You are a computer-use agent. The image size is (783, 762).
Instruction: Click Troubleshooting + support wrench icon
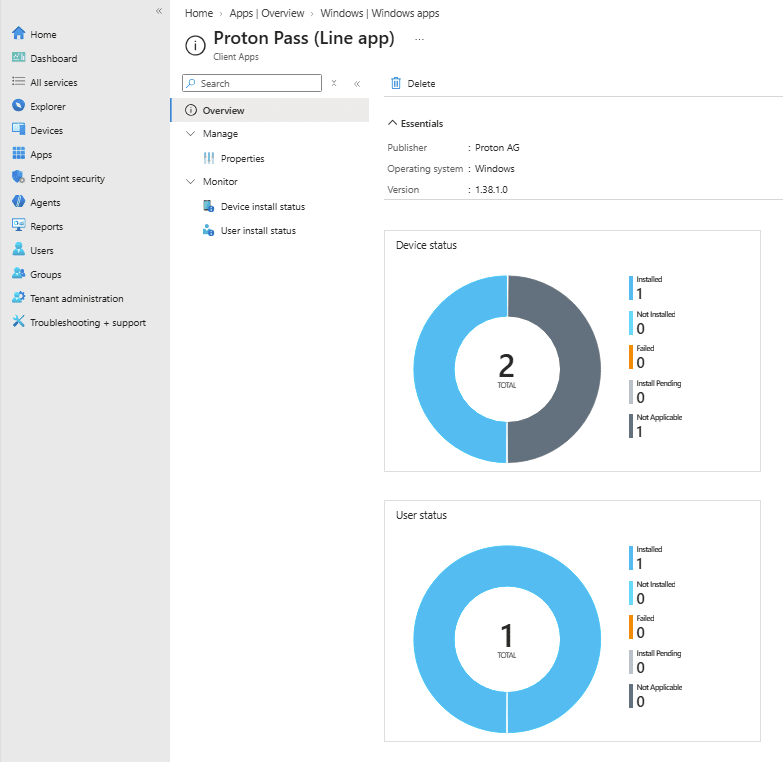coord(18,321)
